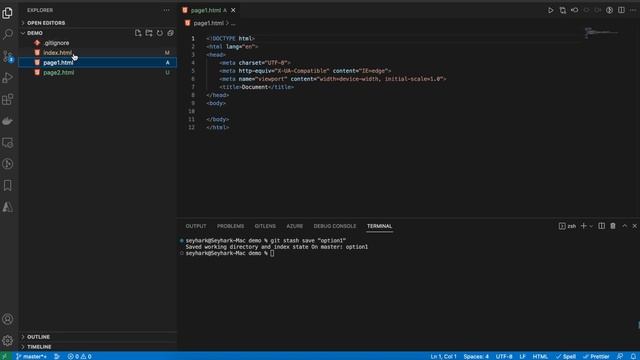Open the Source Control view
The width and height of the screenshot is (640, 360).
tap(7, 56)
